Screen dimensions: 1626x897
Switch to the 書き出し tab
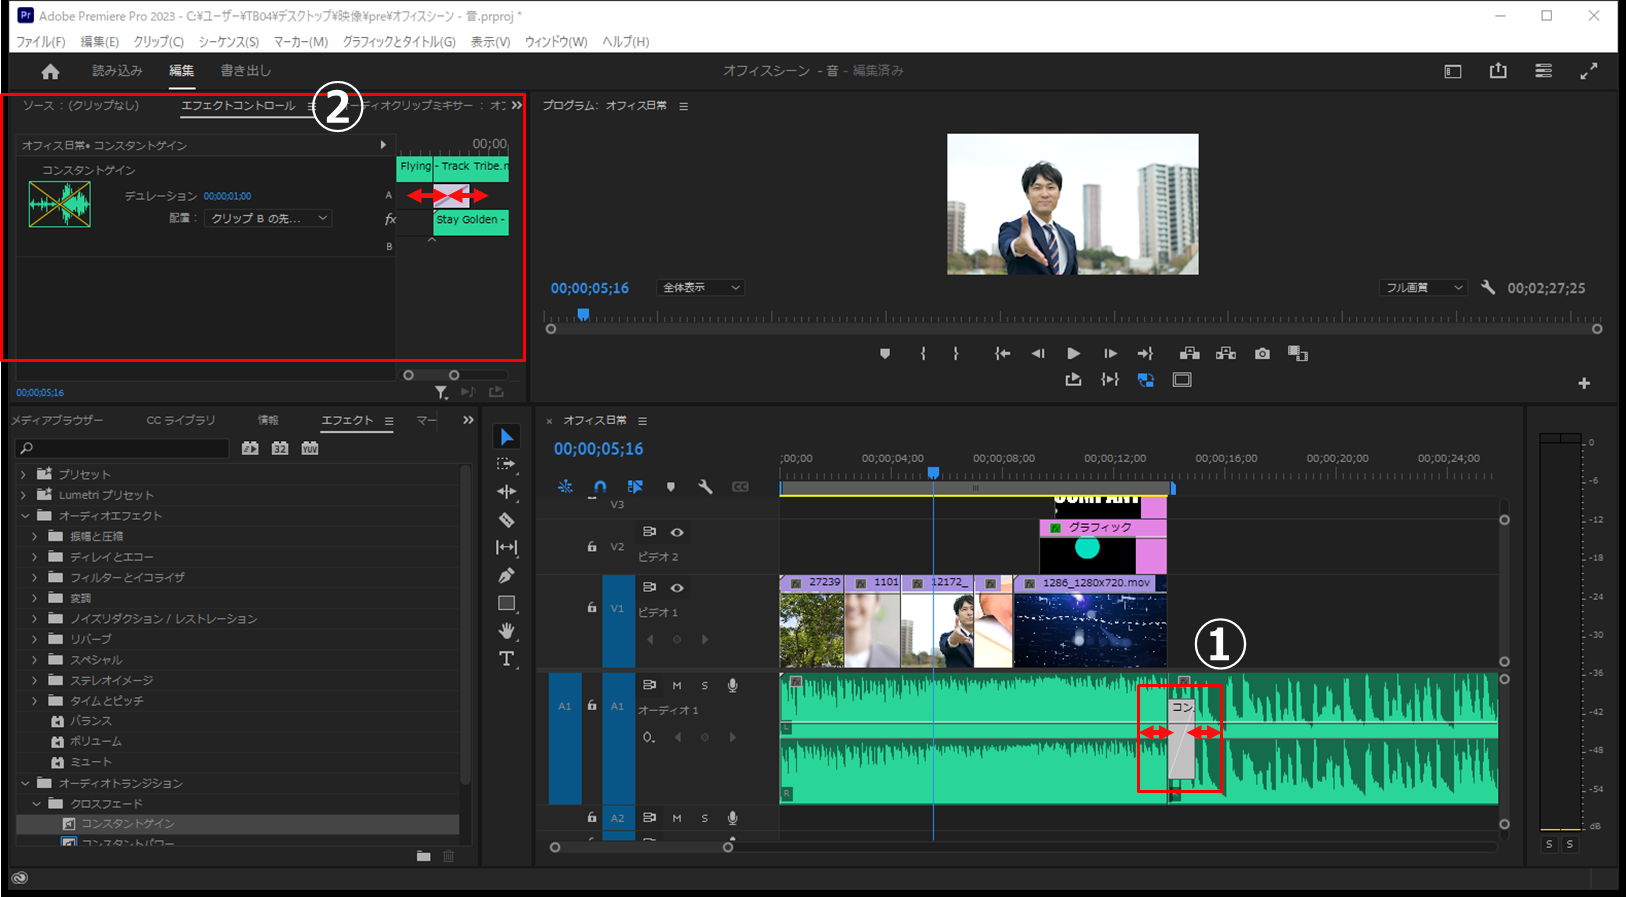pos(245,71)
